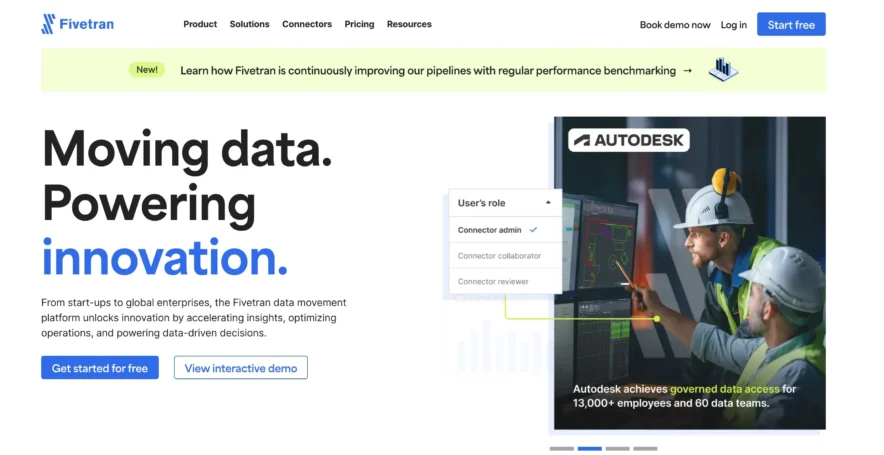The width and height of the screenshot is (884, 455).
Task: Expand the Solutions menu
Action: (249, 24)
